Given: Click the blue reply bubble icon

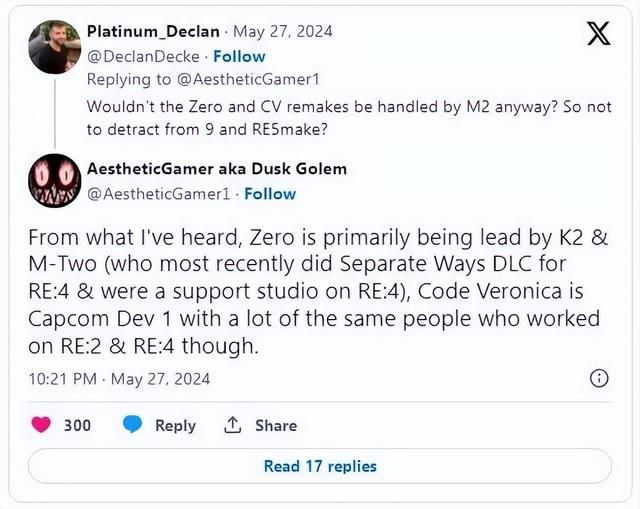Looking at the screenshot, I should (x=133, y=425).
